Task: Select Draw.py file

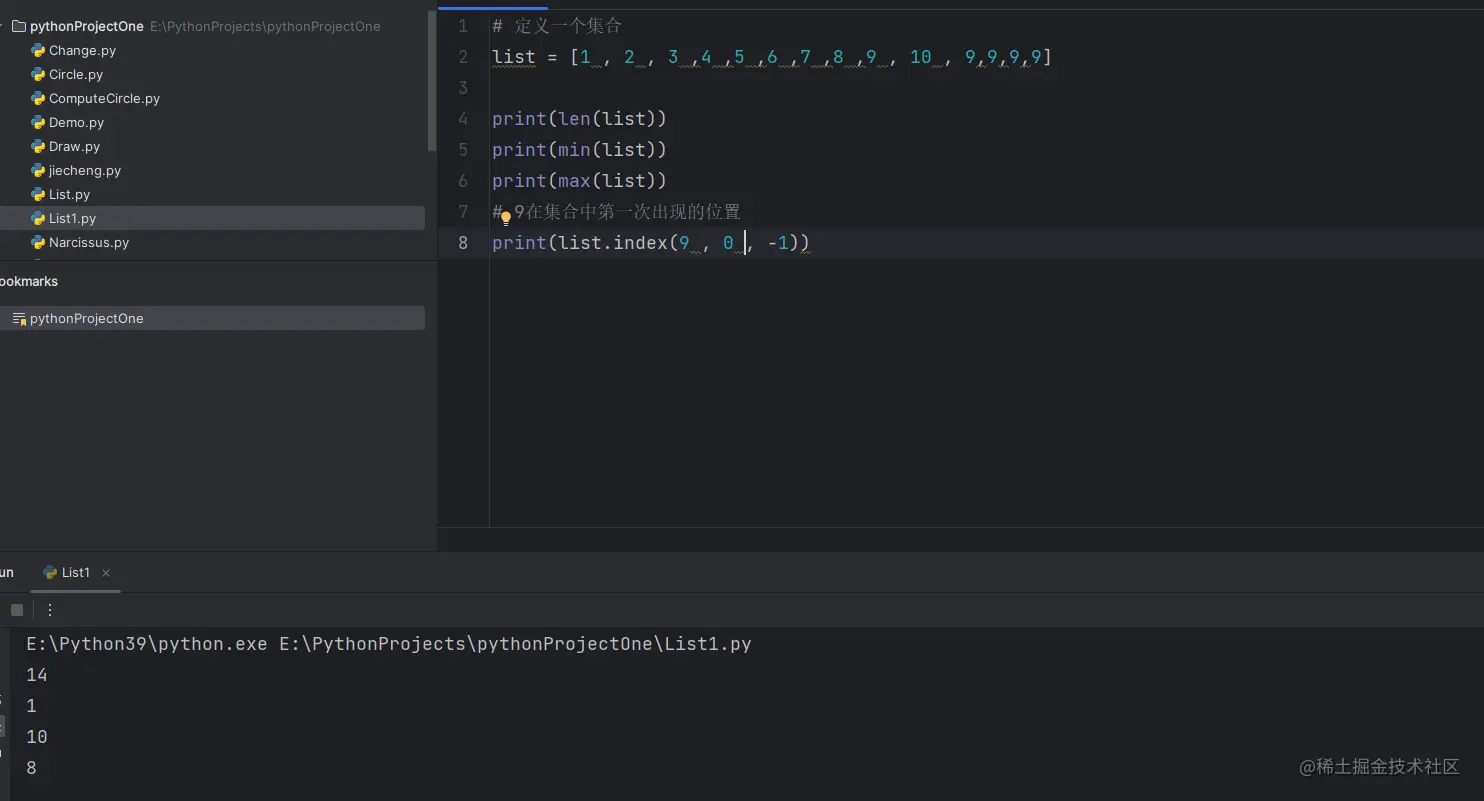Action: tap(74, 146)
